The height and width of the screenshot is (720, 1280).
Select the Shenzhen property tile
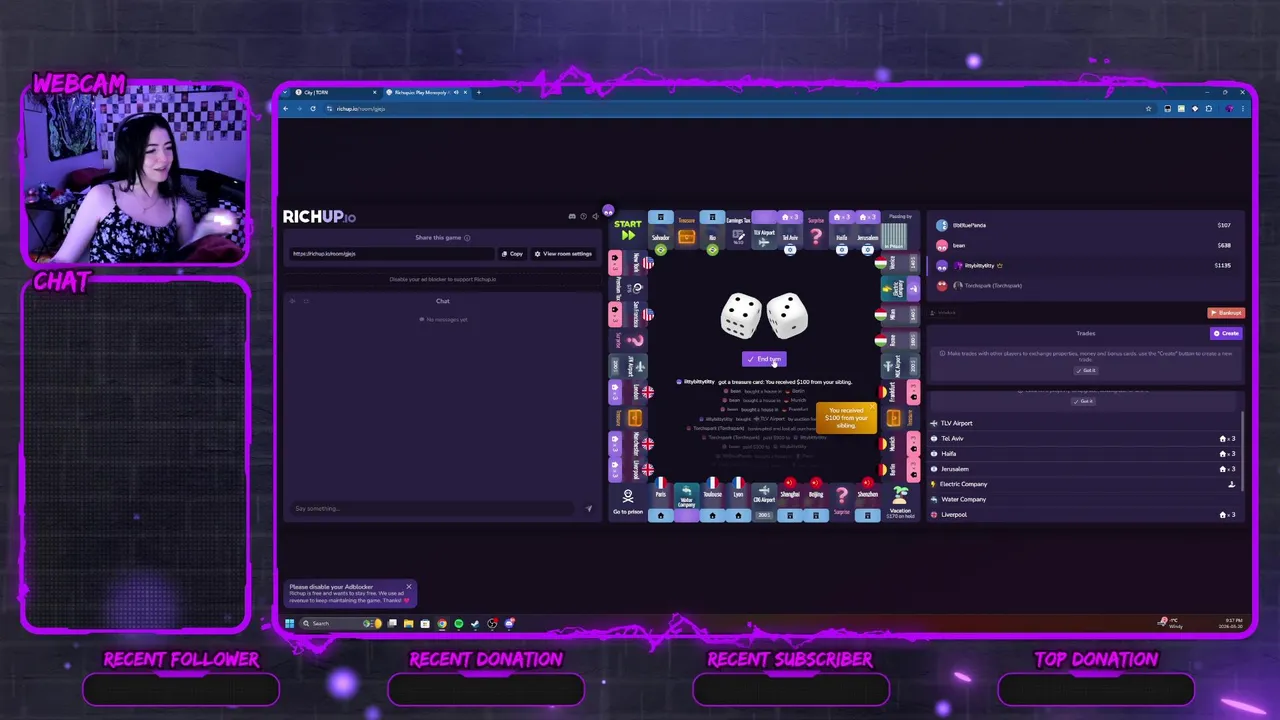tap(868, 501)
